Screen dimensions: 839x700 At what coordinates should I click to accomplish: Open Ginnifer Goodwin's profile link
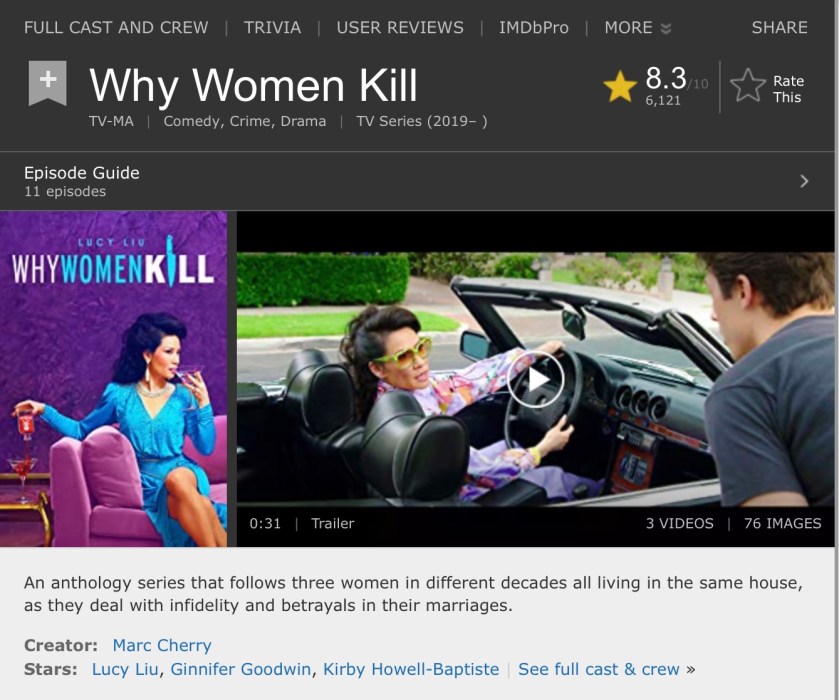(240, 669)
